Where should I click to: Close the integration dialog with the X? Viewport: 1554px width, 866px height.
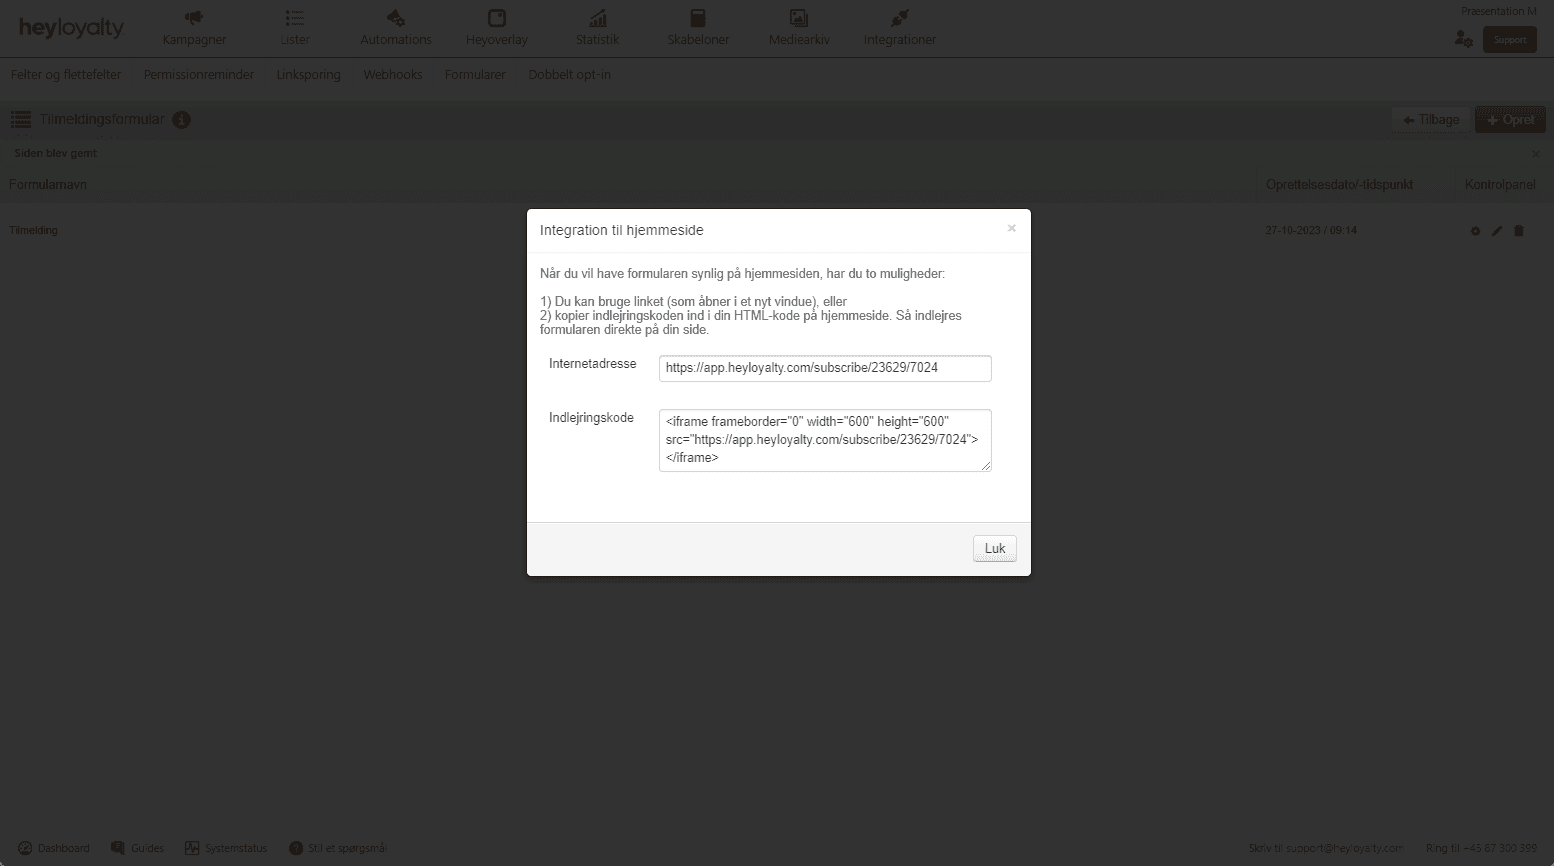(x=1011, y=229)
